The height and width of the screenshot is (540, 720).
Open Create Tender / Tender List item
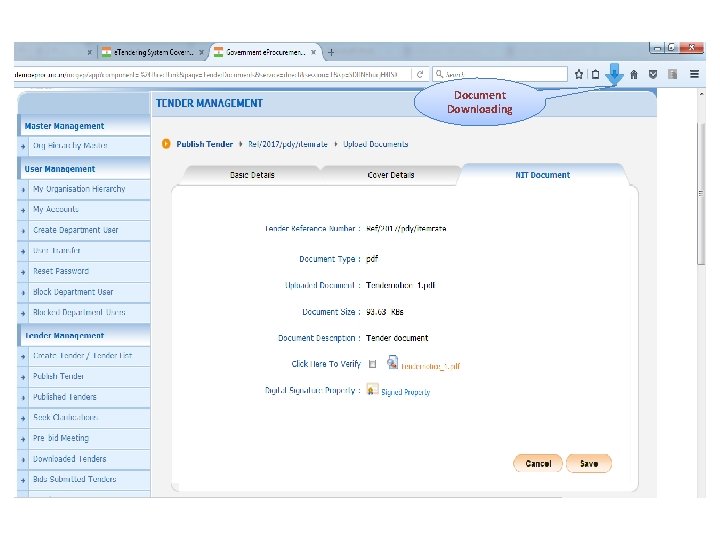(x=89, y=356)
